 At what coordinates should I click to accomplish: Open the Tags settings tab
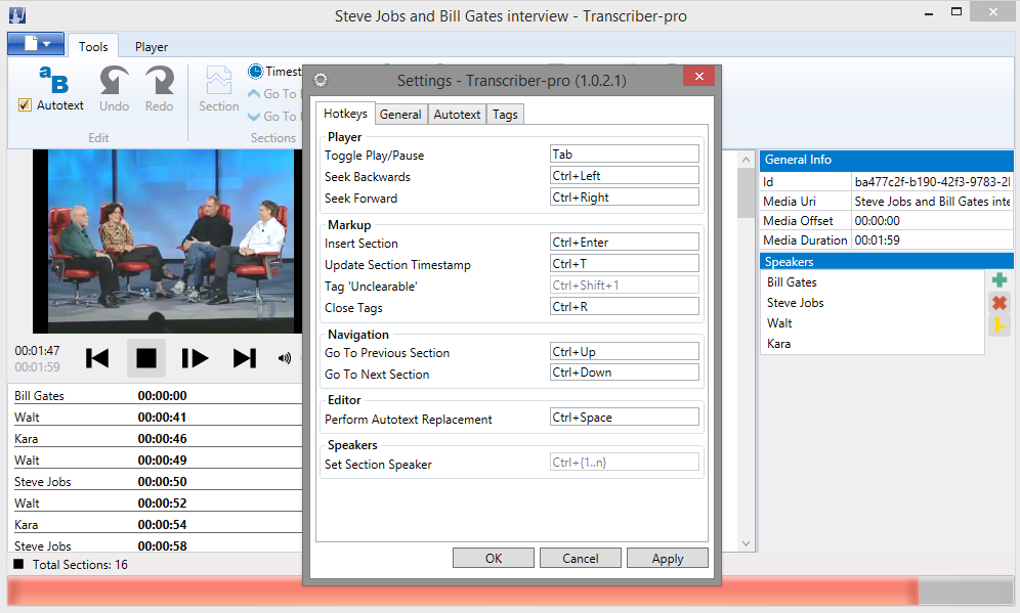click(x=505, y=115)
